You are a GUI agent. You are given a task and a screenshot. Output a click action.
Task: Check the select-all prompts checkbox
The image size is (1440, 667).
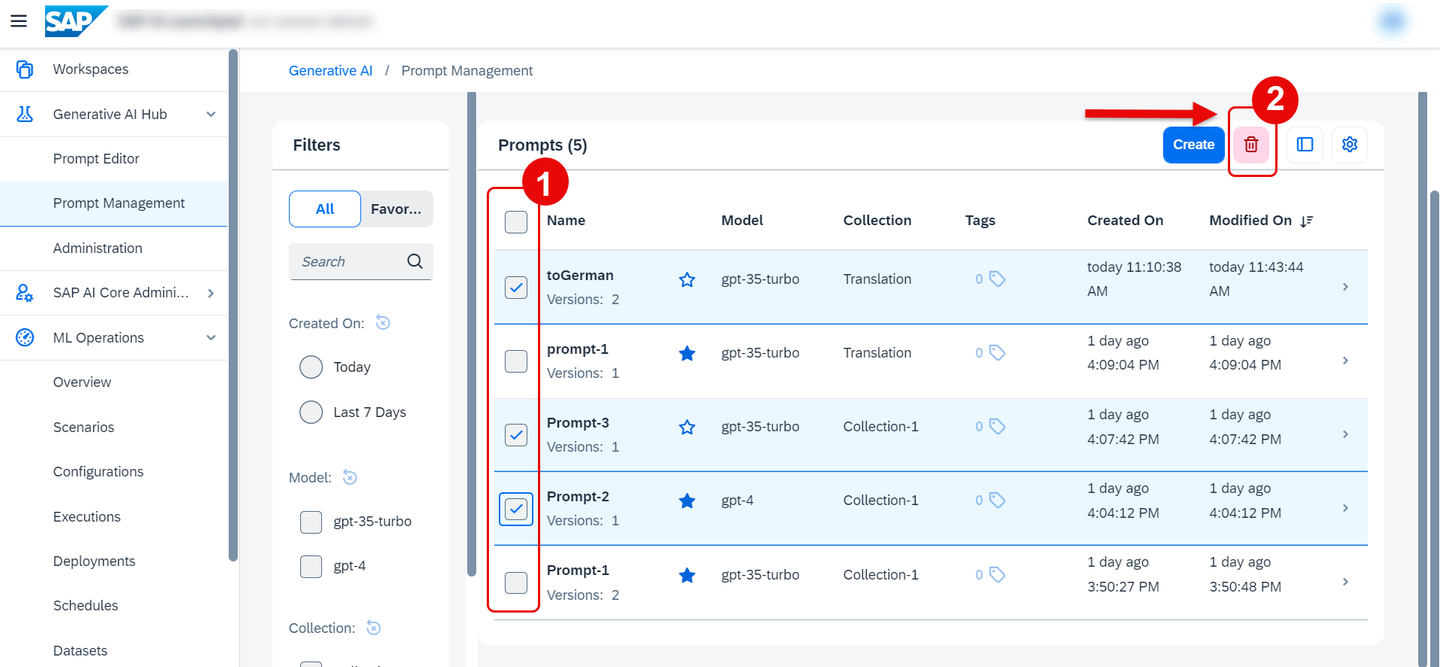516,222
